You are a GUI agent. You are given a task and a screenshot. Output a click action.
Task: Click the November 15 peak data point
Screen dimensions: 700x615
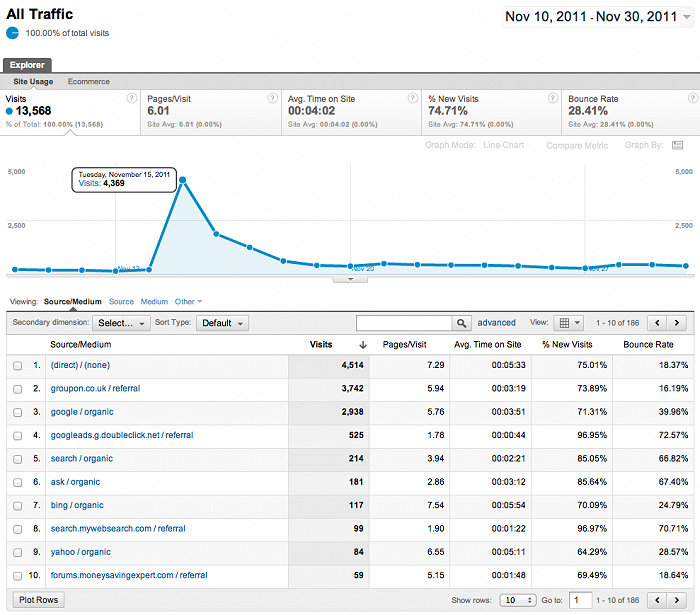(183, 180)
